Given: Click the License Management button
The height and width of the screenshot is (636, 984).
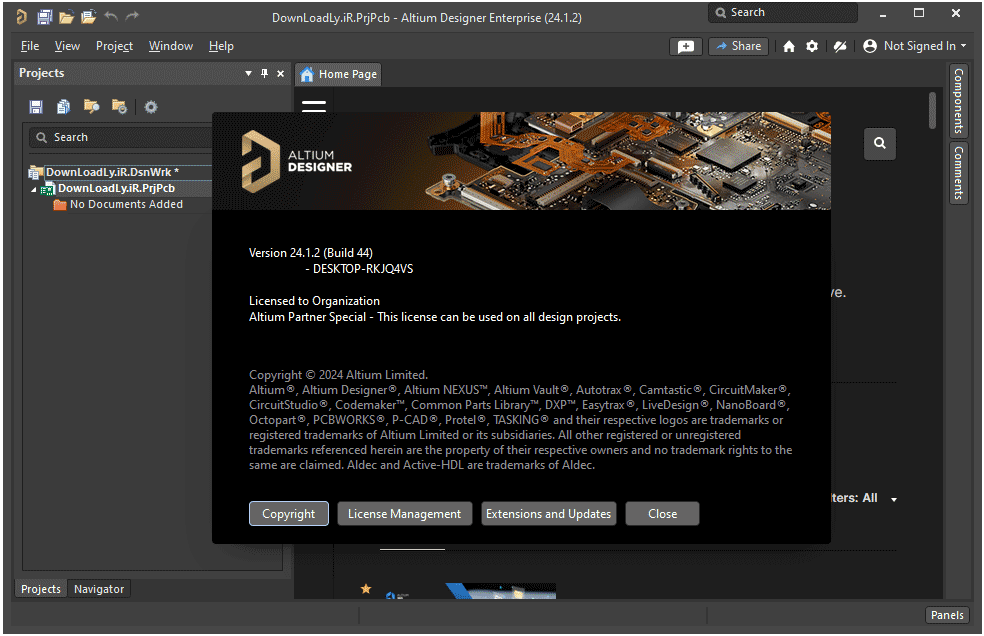Looking at the screenshot, I should coord(404,513).
